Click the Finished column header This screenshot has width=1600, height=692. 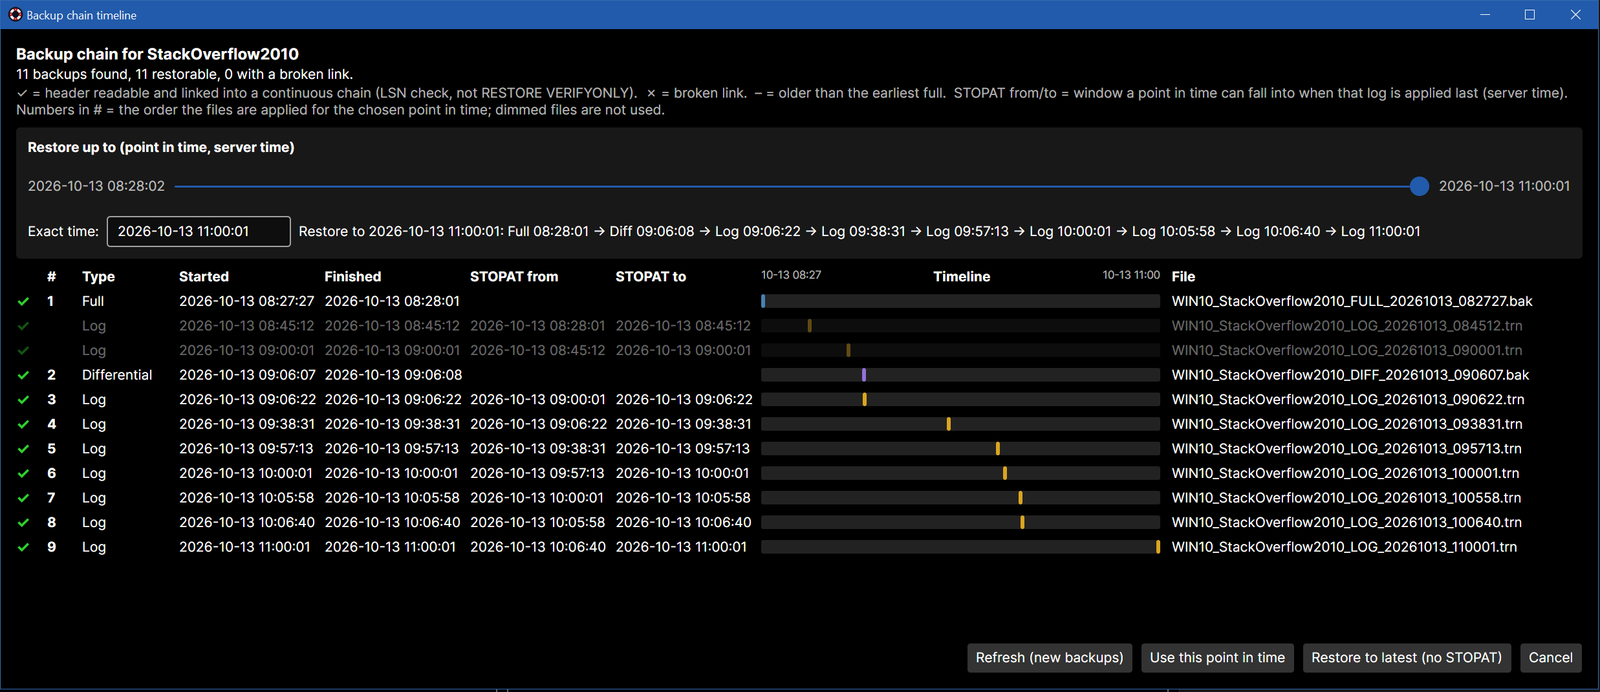353,277
